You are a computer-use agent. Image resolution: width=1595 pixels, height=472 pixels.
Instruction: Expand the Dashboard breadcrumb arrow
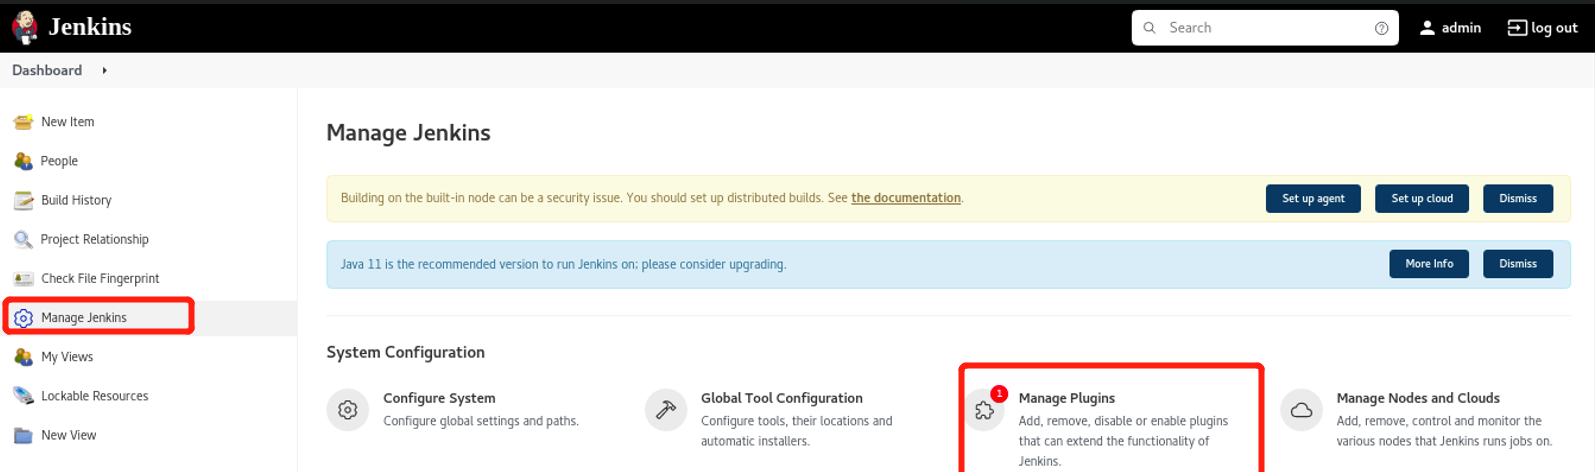click(104, 70)
